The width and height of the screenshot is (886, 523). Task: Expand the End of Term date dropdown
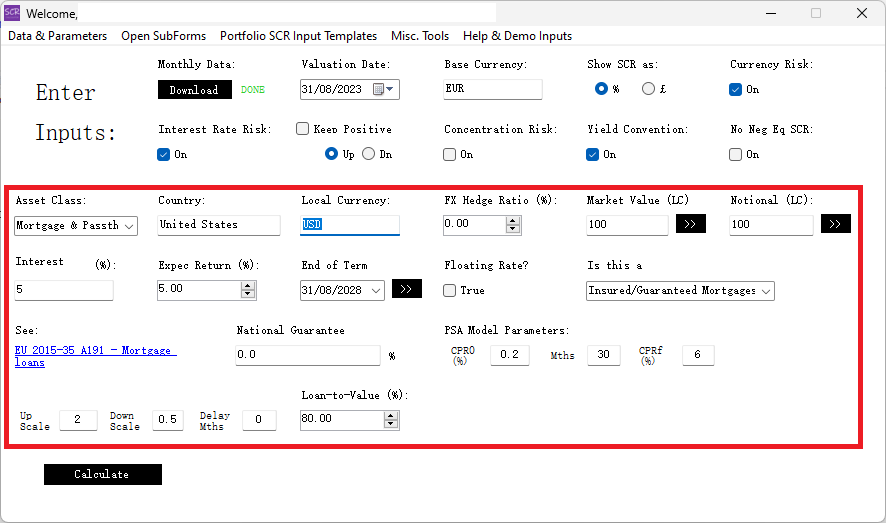point(376,290)
